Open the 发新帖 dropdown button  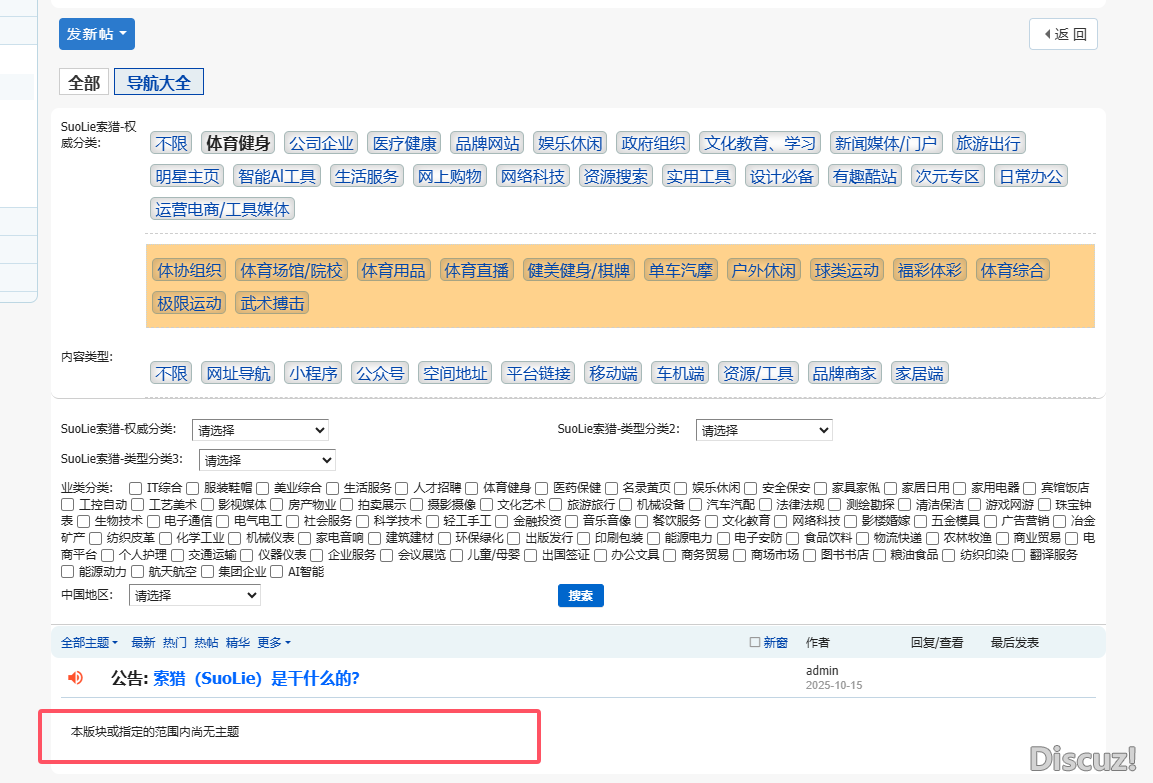click(96, 34)
